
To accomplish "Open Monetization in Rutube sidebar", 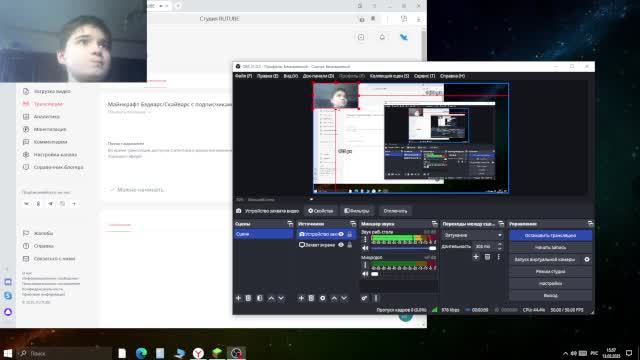I will [45, 129].
